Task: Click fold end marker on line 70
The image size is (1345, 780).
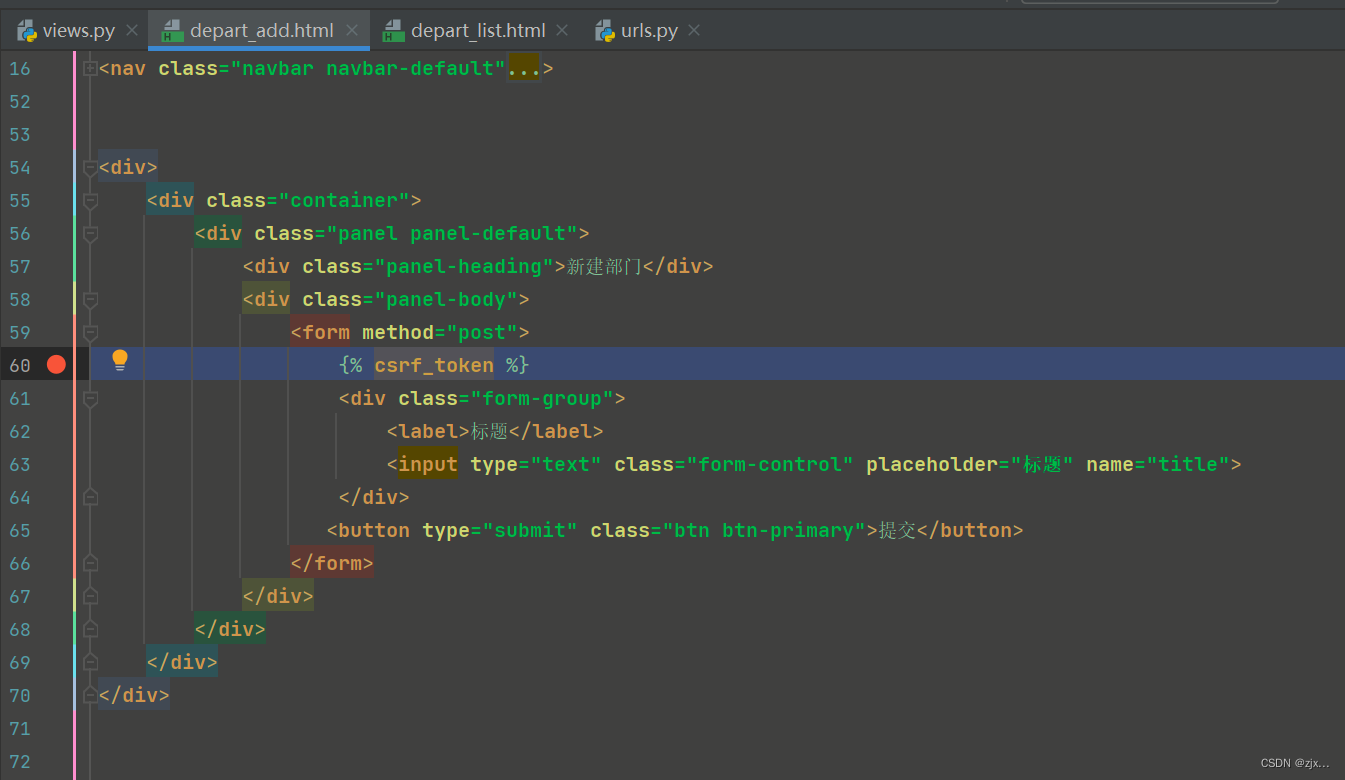Action: (x=90, y=695)
